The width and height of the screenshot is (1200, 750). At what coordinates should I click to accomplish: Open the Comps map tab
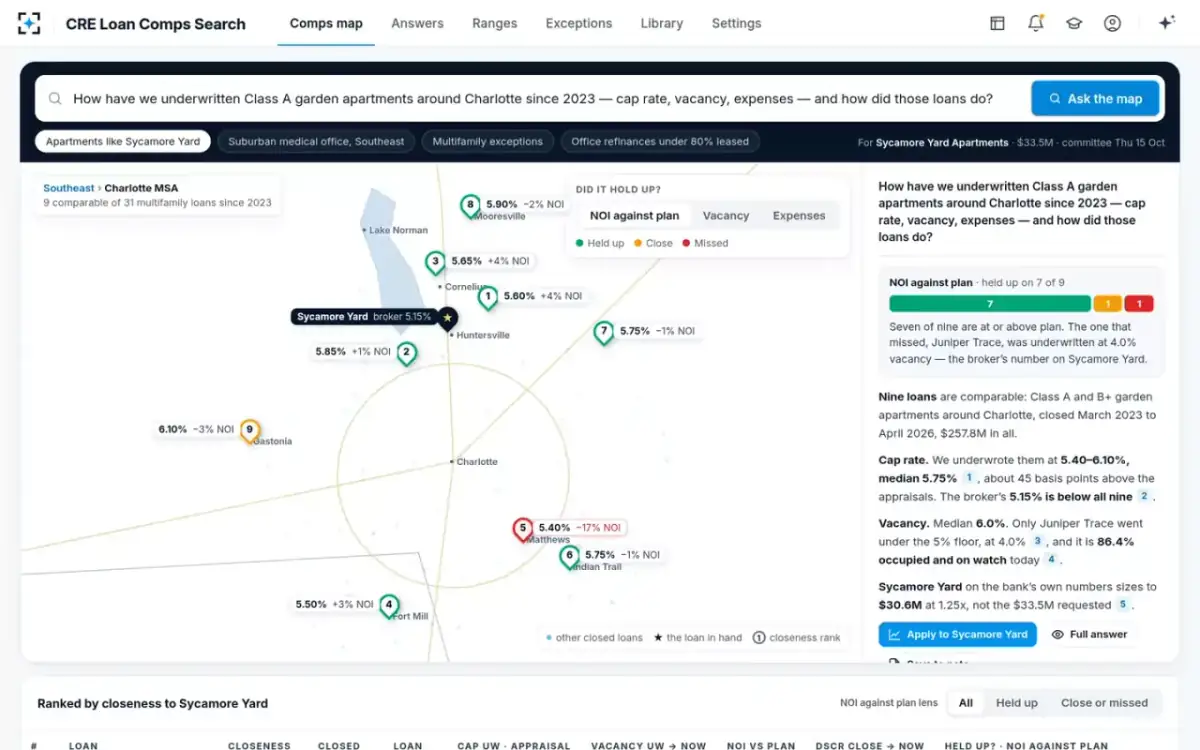(x=326, y=23)
